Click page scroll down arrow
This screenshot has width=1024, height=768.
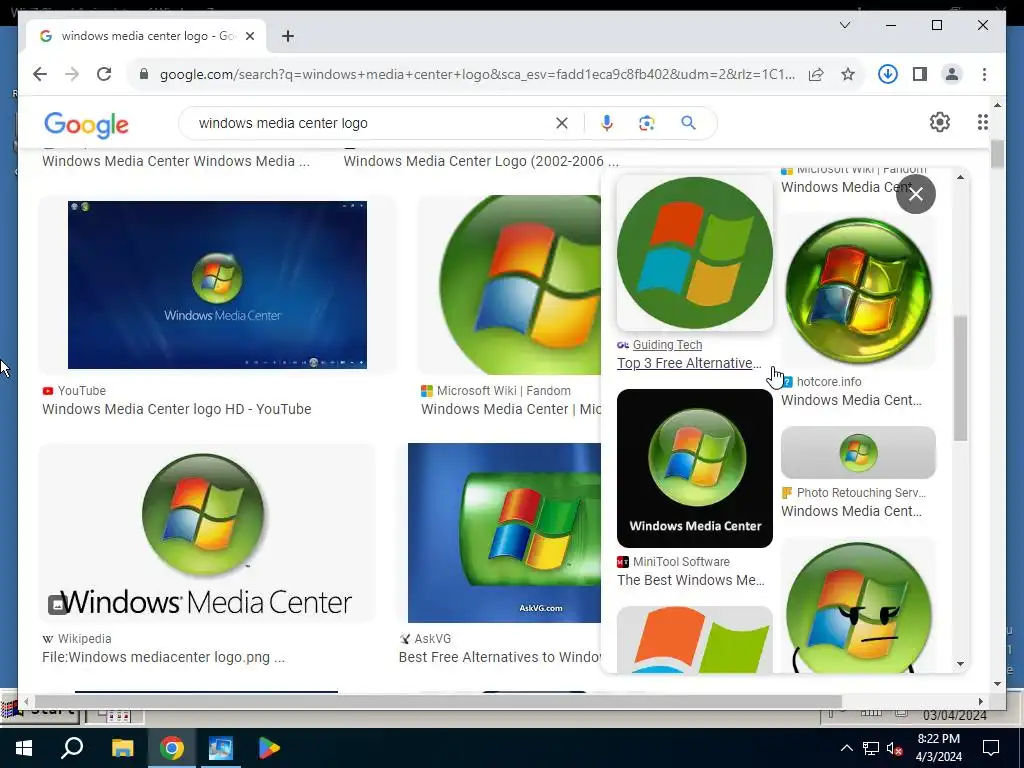(997, 684)
